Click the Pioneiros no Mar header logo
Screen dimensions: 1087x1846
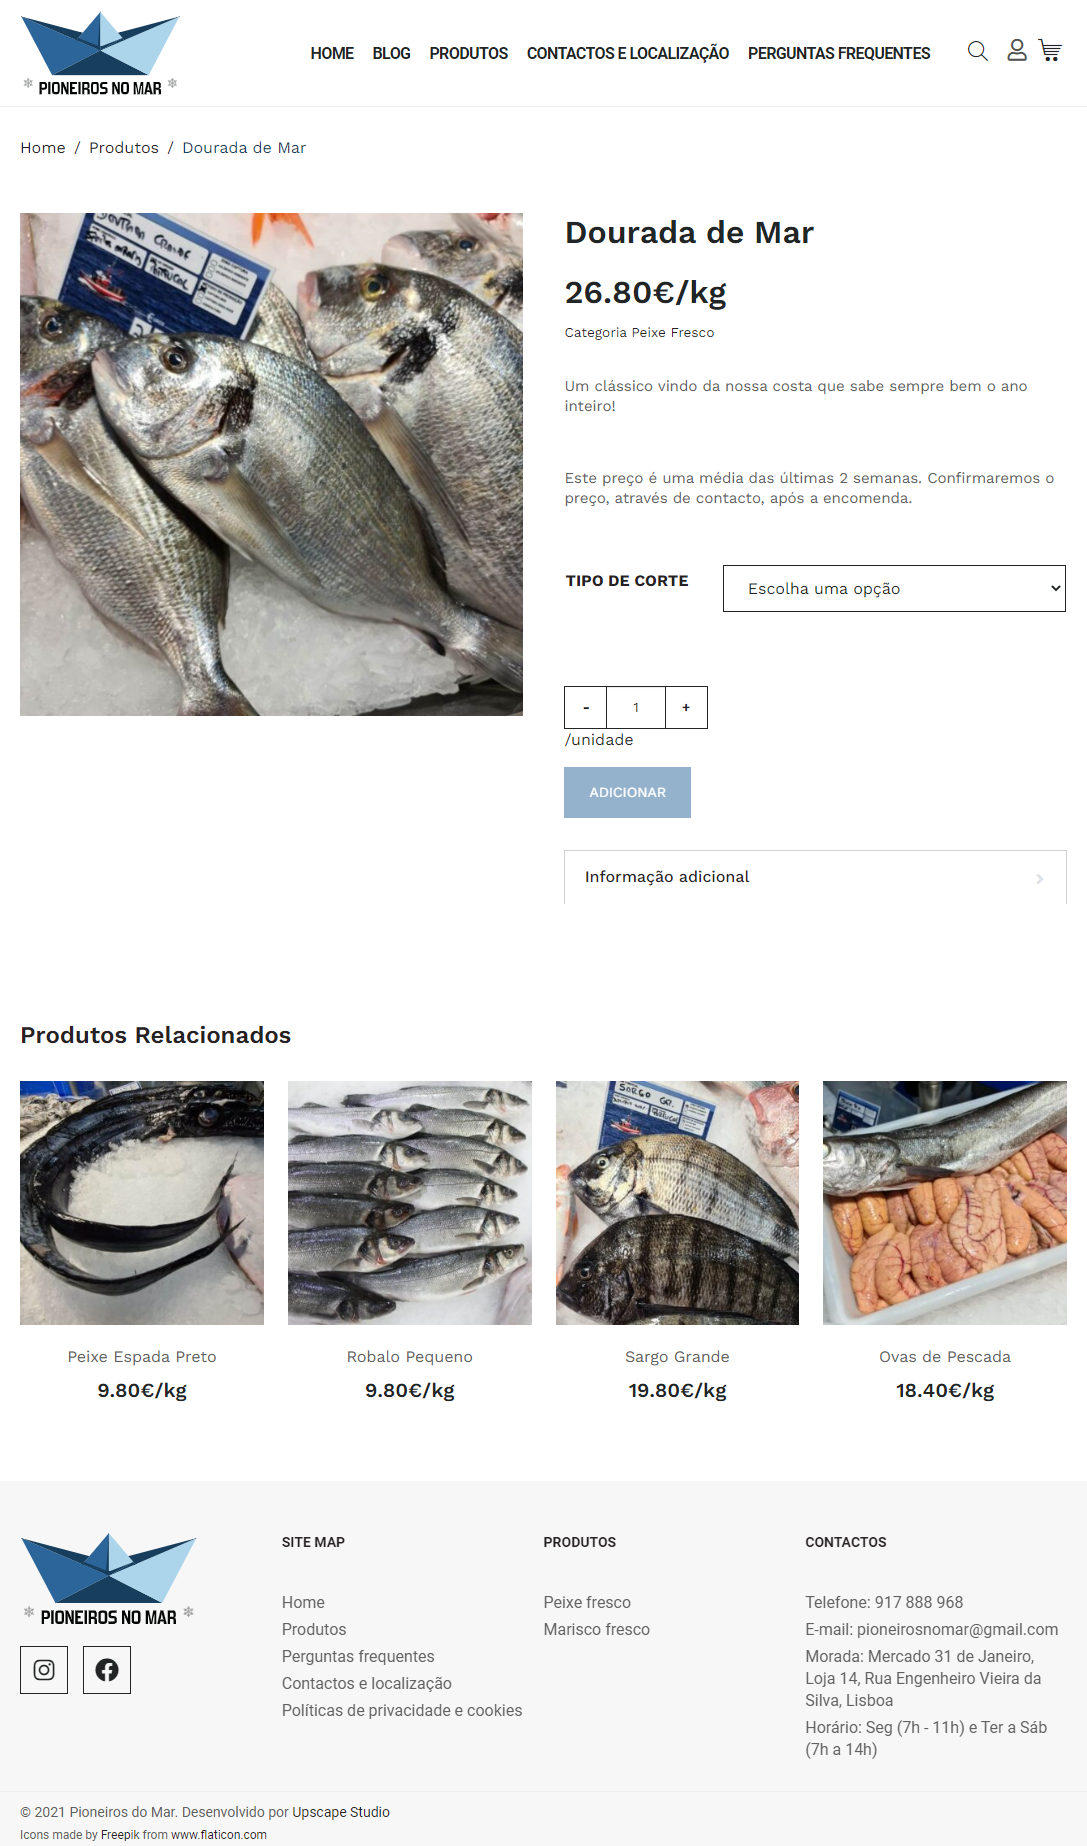tap(100, 54)
